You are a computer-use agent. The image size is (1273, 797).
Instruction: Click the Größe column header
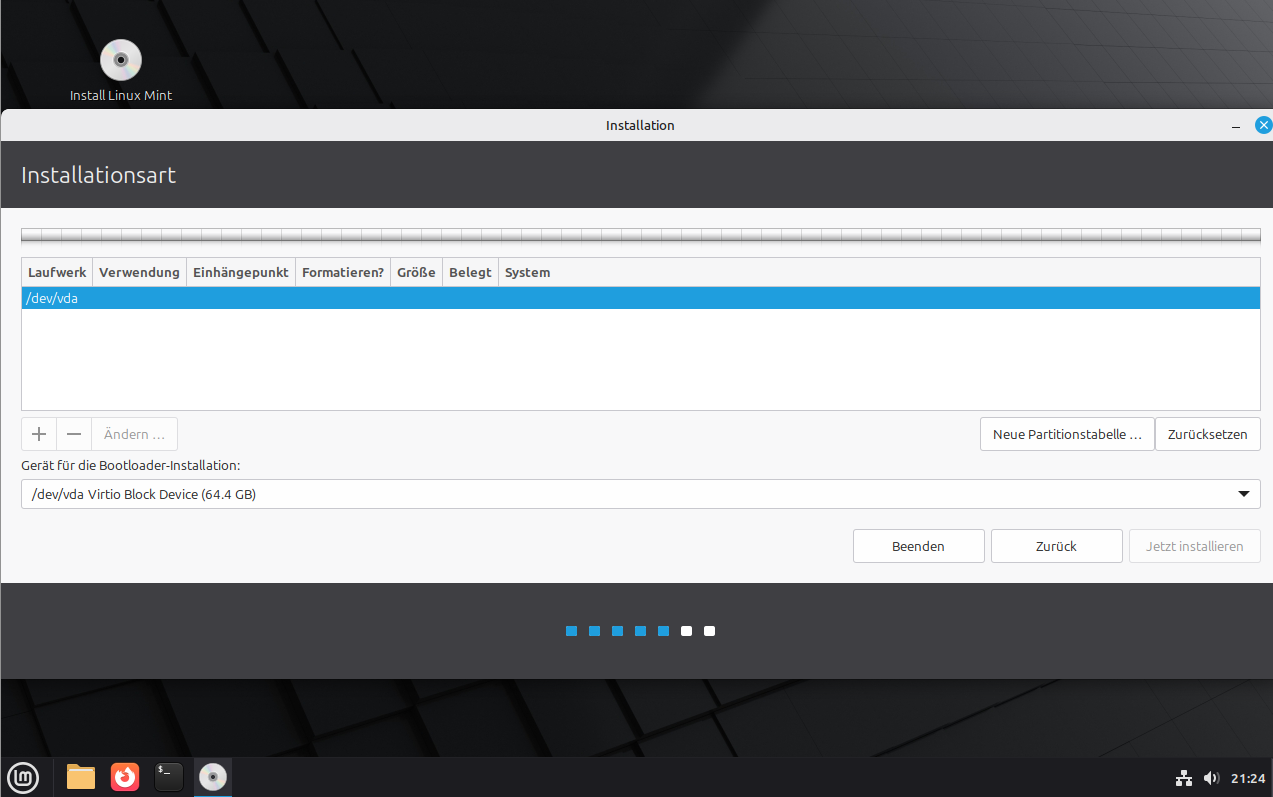tap(416, 272)
